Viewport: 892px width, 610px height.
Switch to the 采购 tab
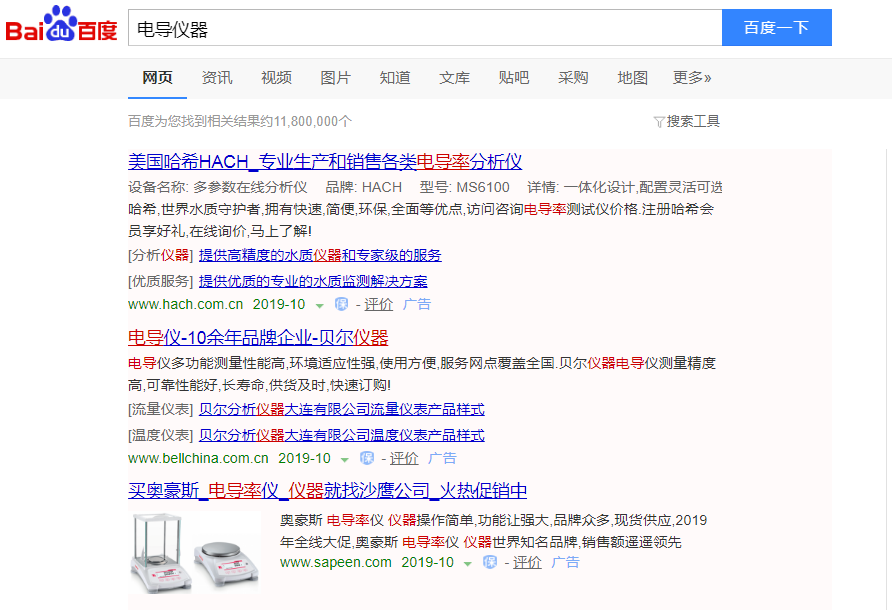coord(573,77)
